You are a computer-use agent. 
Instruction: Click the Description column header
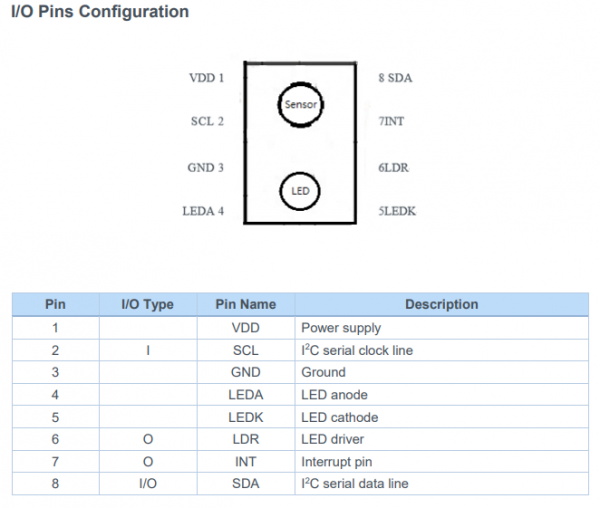click(441, 304)
